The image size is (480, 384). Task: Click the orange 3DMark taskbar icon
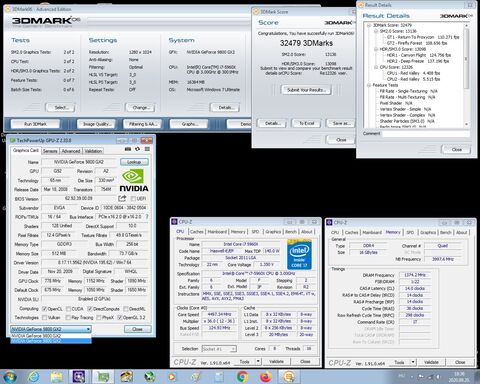pos(289,377)
